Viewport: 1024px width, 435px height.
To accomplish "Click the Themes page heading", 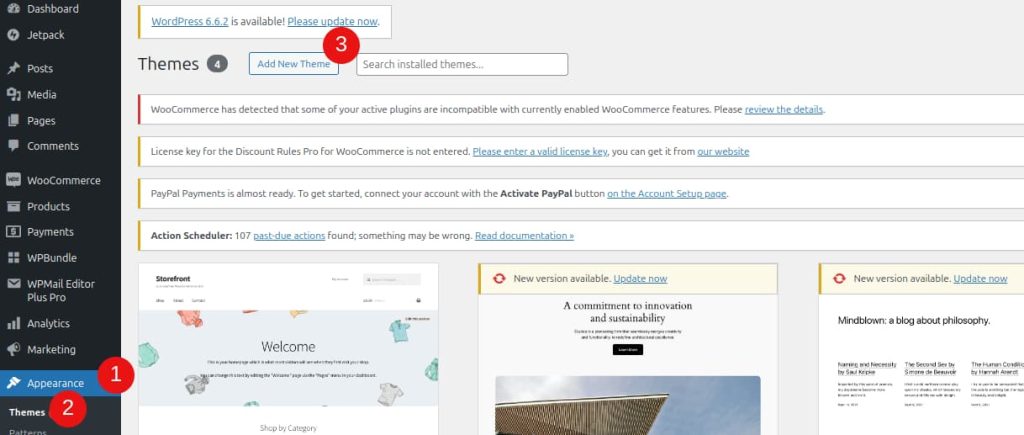I will [168, 64].
